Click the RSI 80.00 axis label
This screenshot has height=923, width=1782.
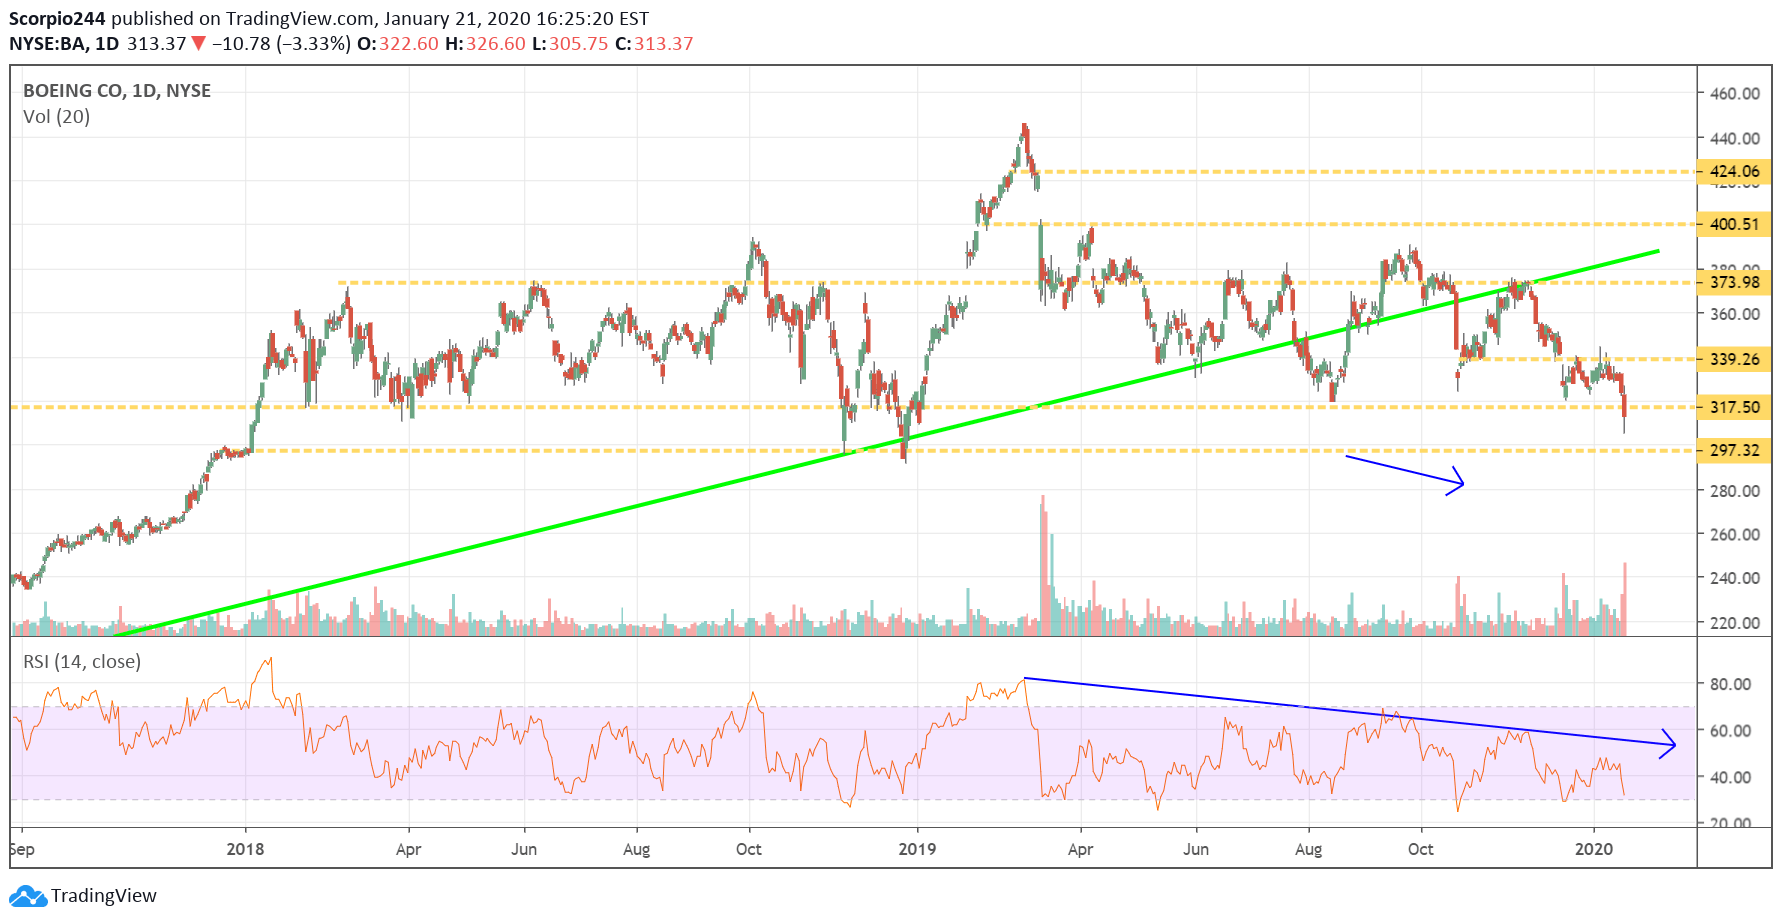(x=1731, y=684)
